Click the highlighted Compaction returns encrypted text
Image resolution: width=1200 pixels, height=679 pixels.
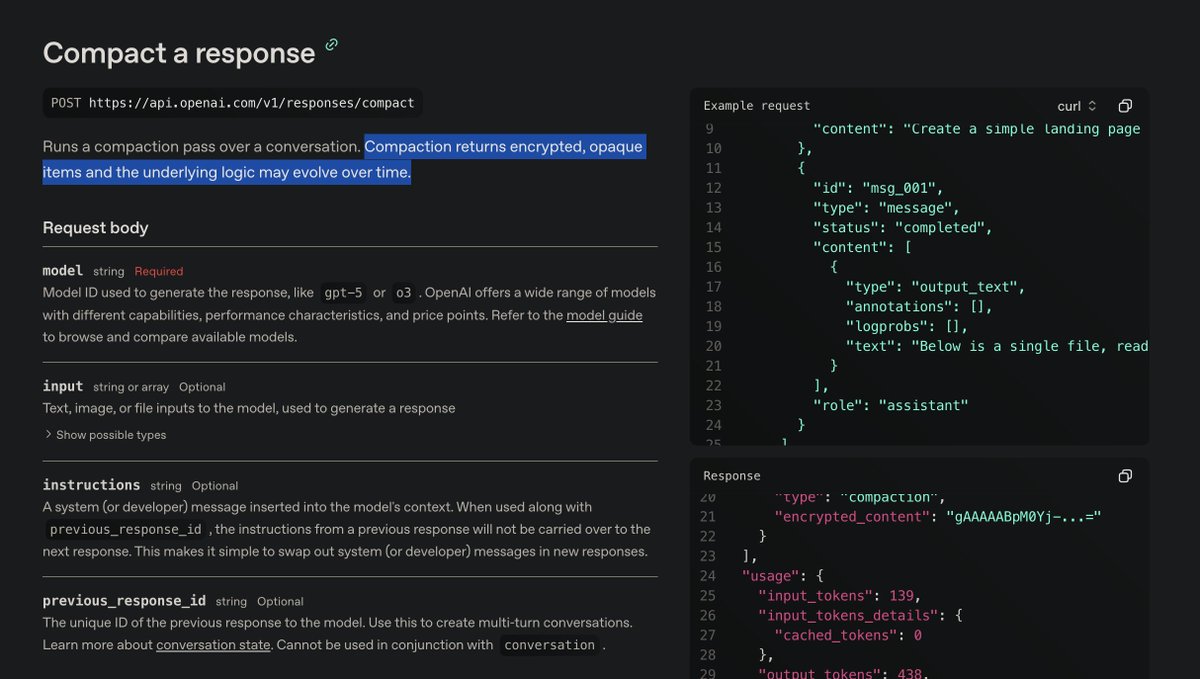point(343,160)
